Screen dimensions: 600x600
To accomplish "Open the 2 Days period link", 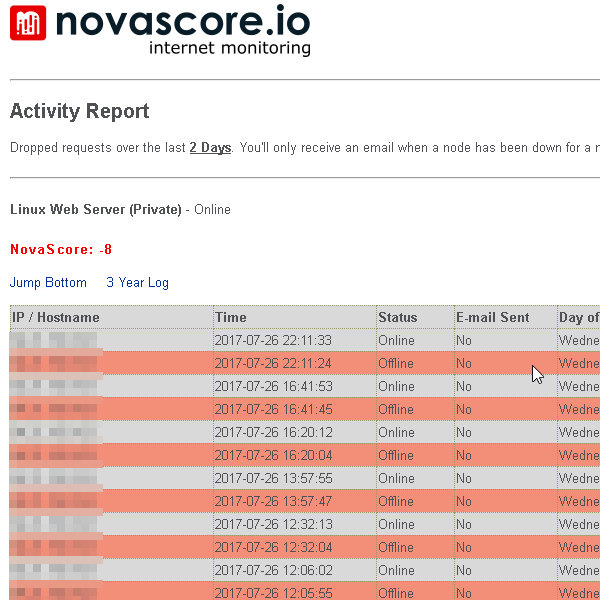I will 210,148.
